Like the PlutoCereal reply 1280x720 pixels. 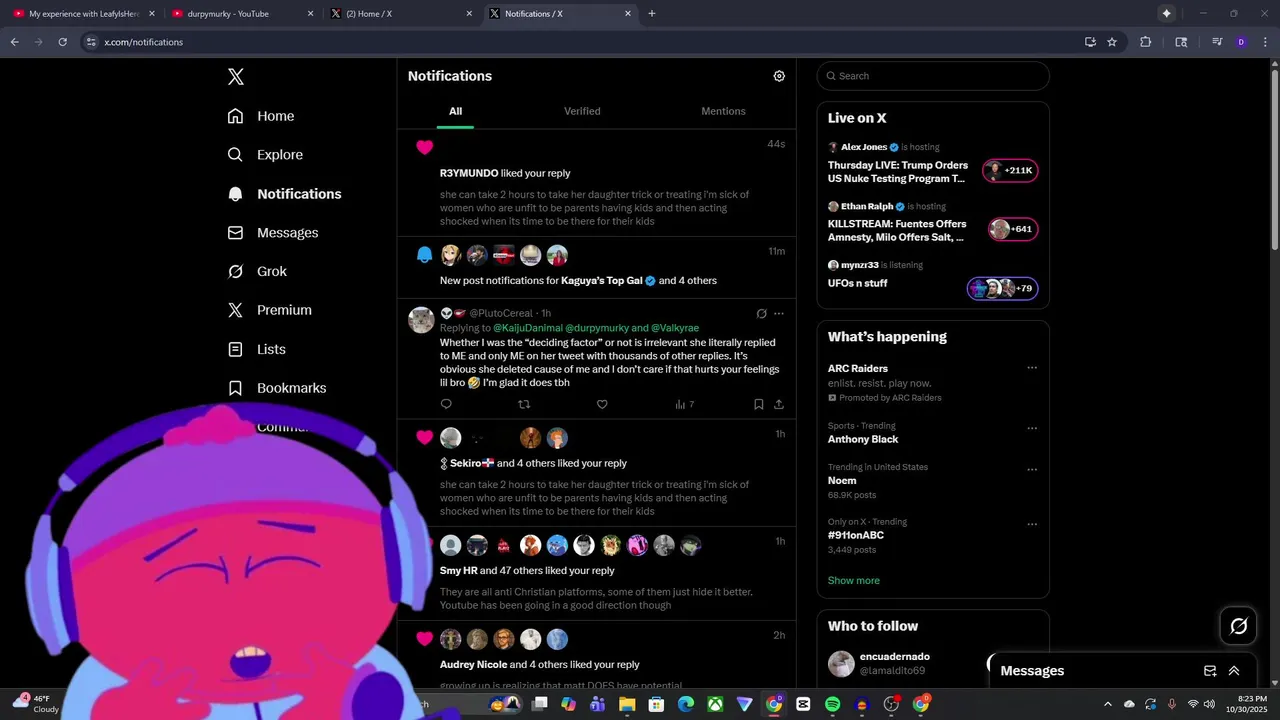(602, 404)
